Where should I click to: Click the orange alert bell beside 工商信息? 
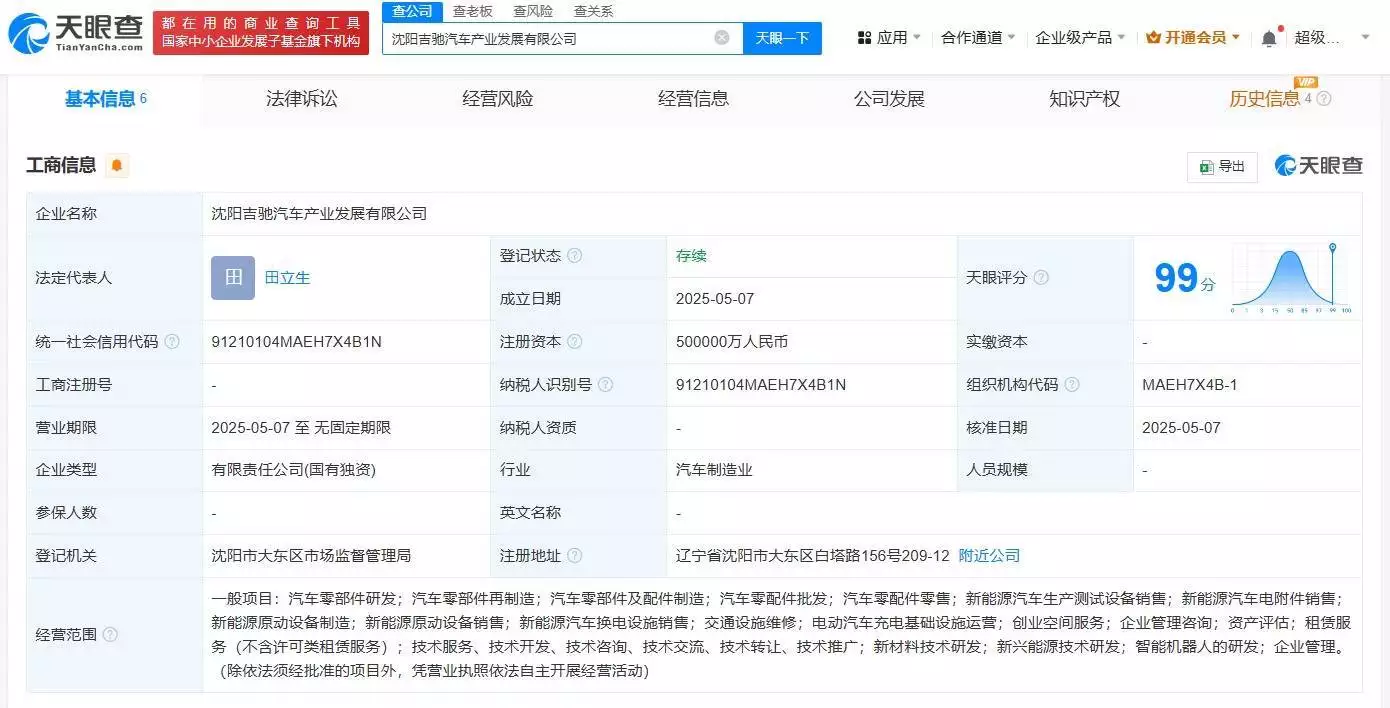pos(117,166)
